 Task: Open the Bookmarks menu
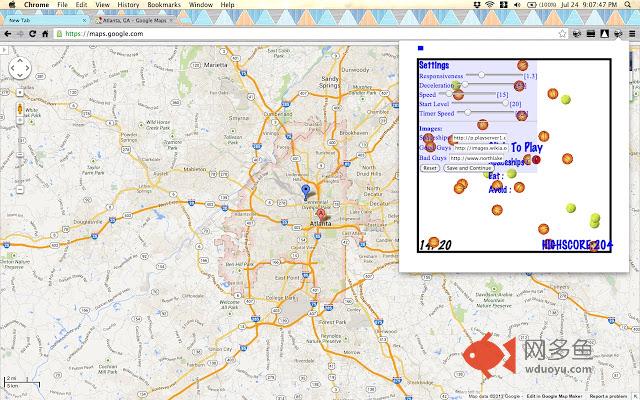164,4
